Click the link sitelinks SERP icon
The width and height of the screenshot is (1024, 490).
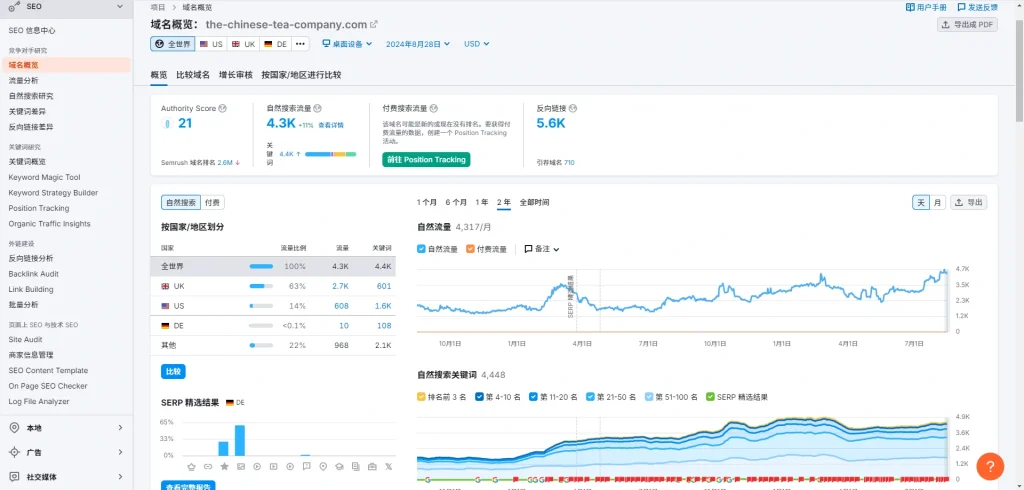click(x=208, y=466)
